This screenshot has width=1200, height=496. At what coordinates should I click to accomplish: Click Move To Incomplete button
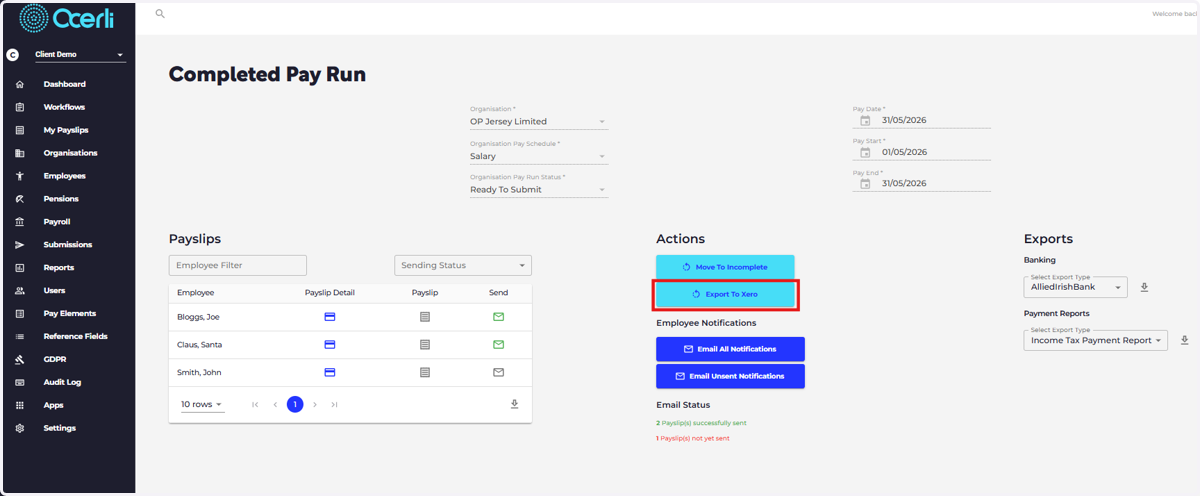click(725, 267)
